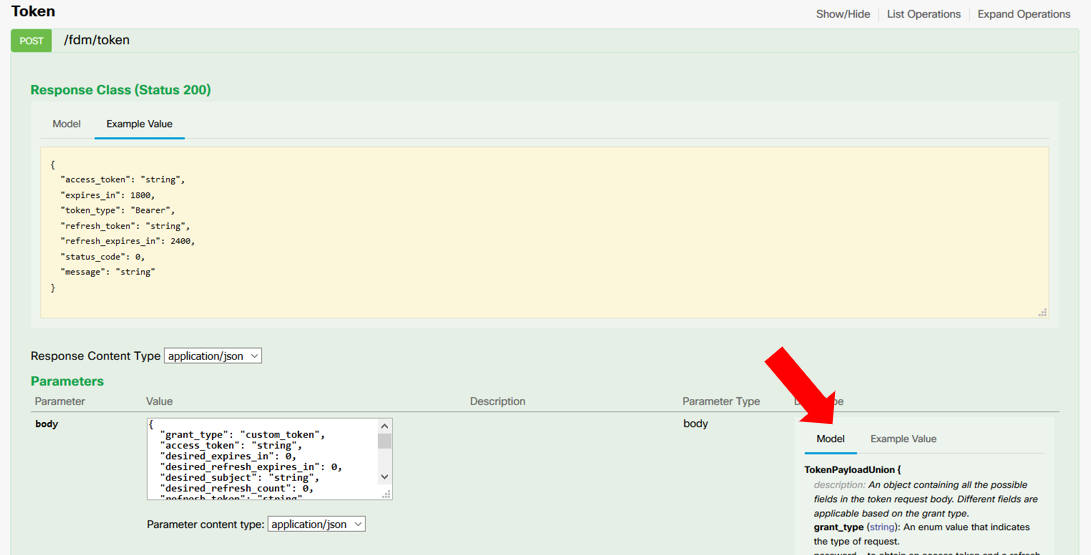
Task: Click the green POST method badge
Action: pos(31,41)
